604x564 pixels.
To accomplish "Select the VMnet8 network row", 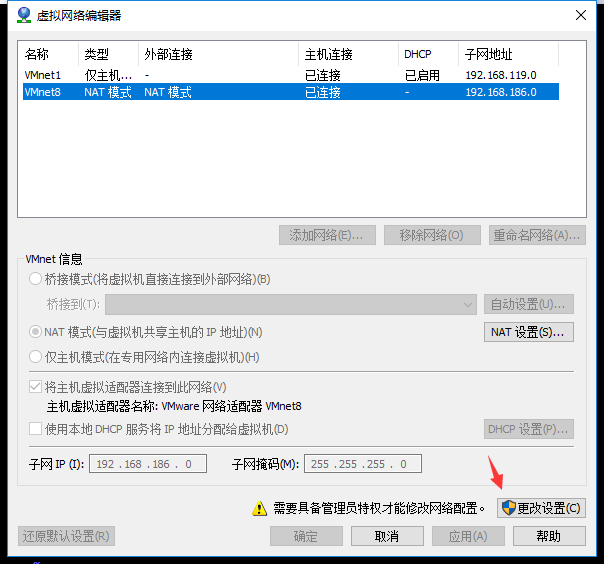I will (291, 92).
